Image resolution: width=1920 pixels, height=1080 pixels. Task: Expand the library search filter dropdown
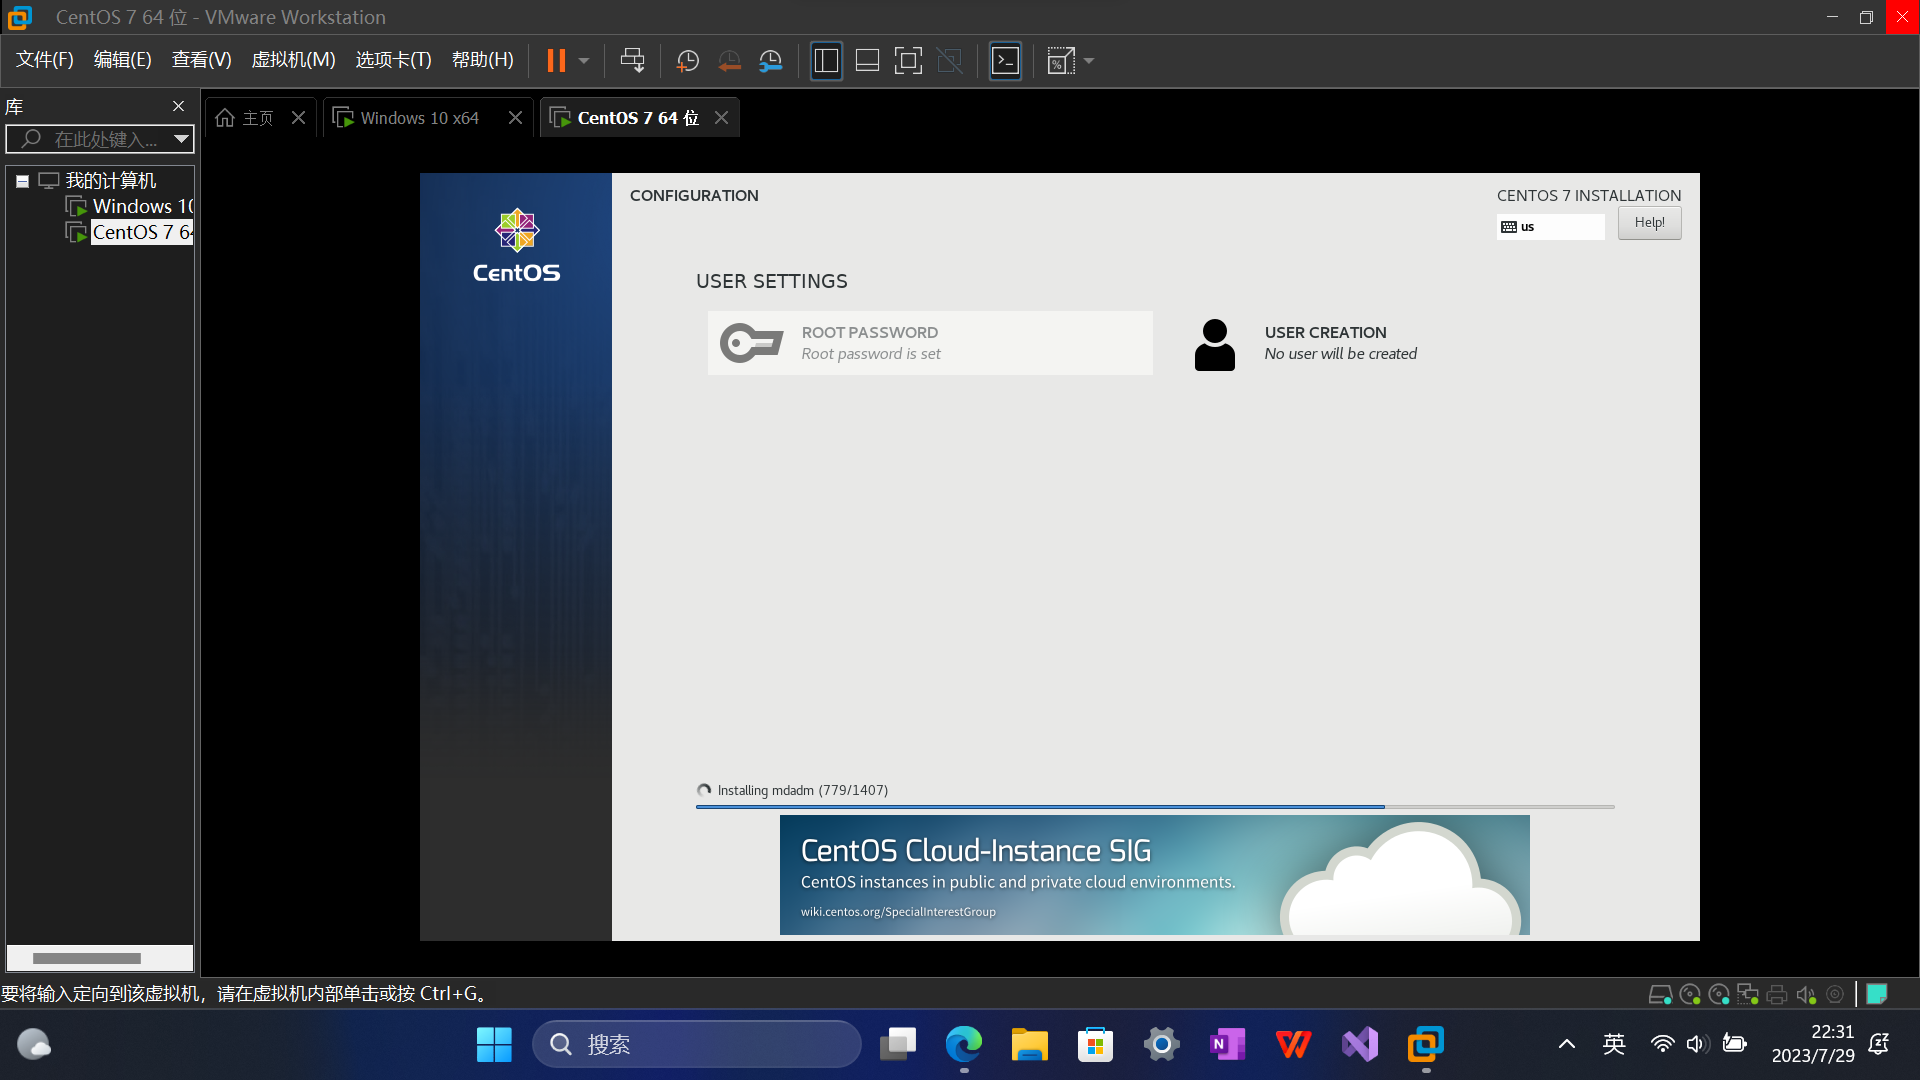(181, 139)
